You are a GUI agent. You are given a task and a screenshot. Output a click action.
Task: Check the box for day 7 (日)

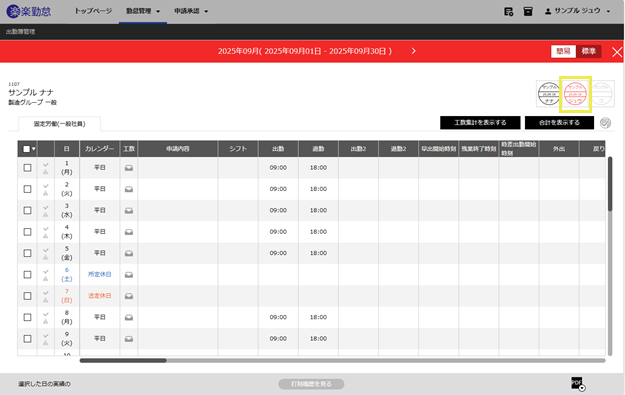click(27, 296)
